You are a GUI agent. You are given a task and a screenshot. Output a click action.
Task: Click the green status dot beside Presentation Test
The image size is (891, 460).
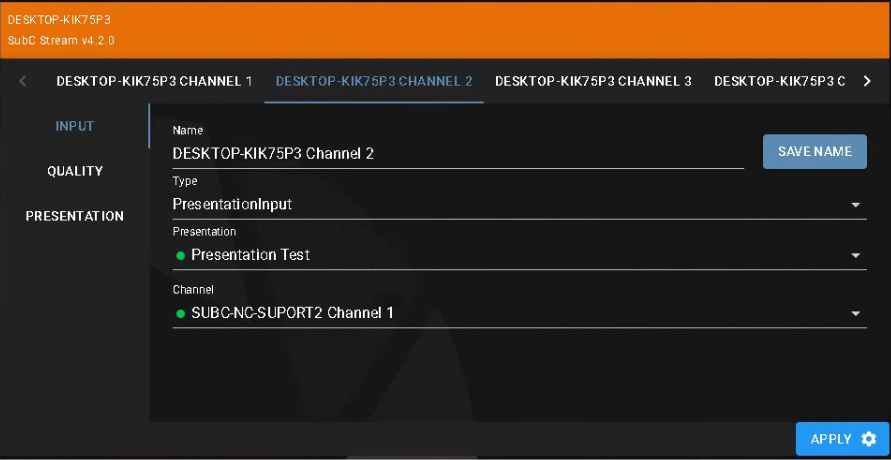click(x=180, y=255)
